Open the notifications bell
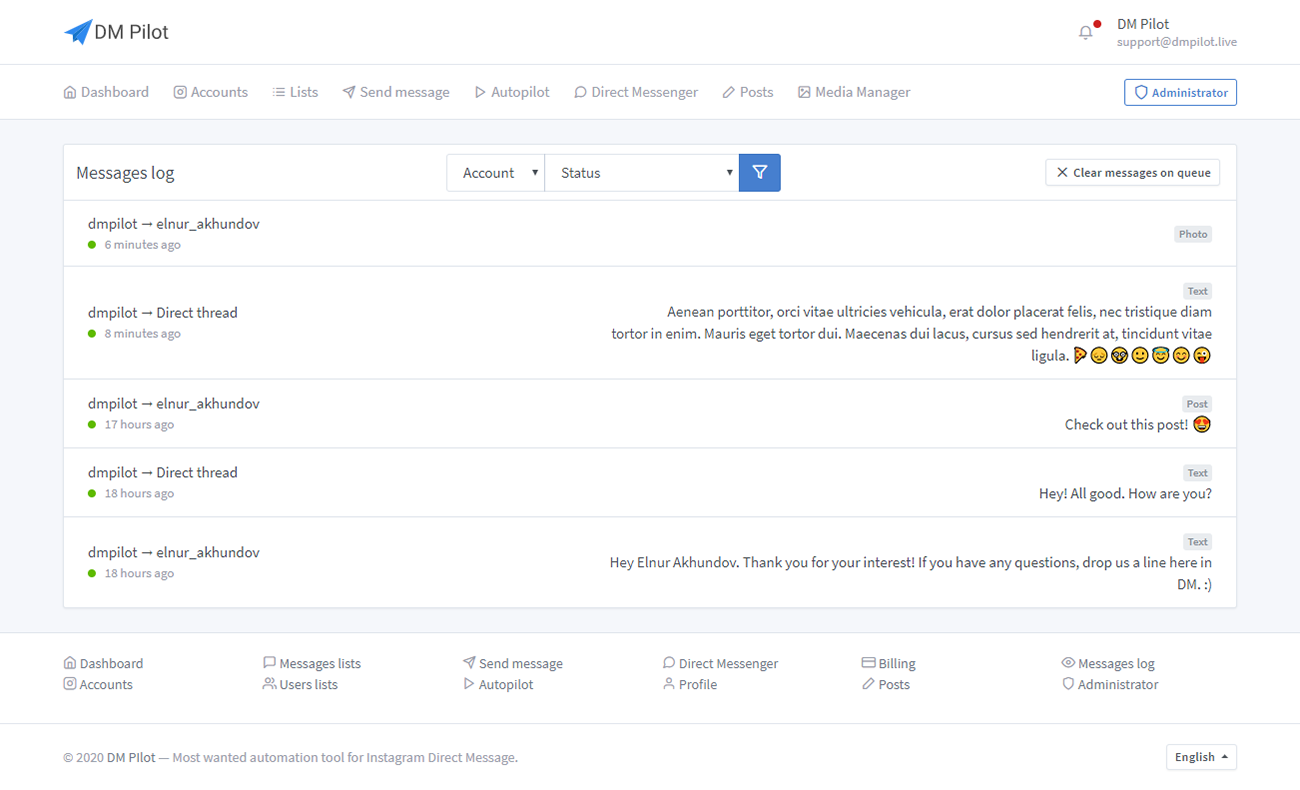The height and width of the screenshot is (790, 1300). (1086, 33)
